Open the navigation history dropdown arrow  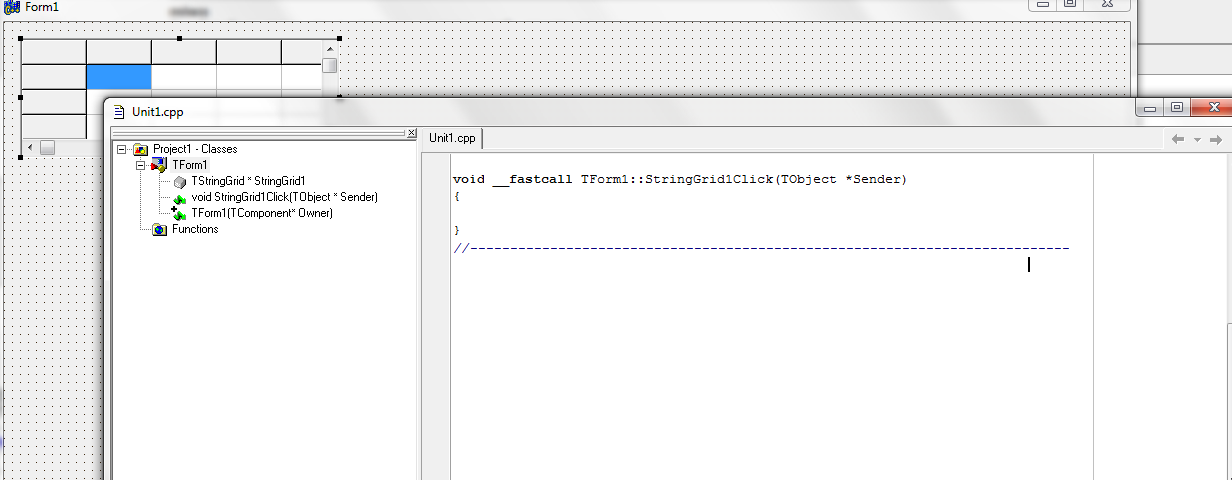1197,140
